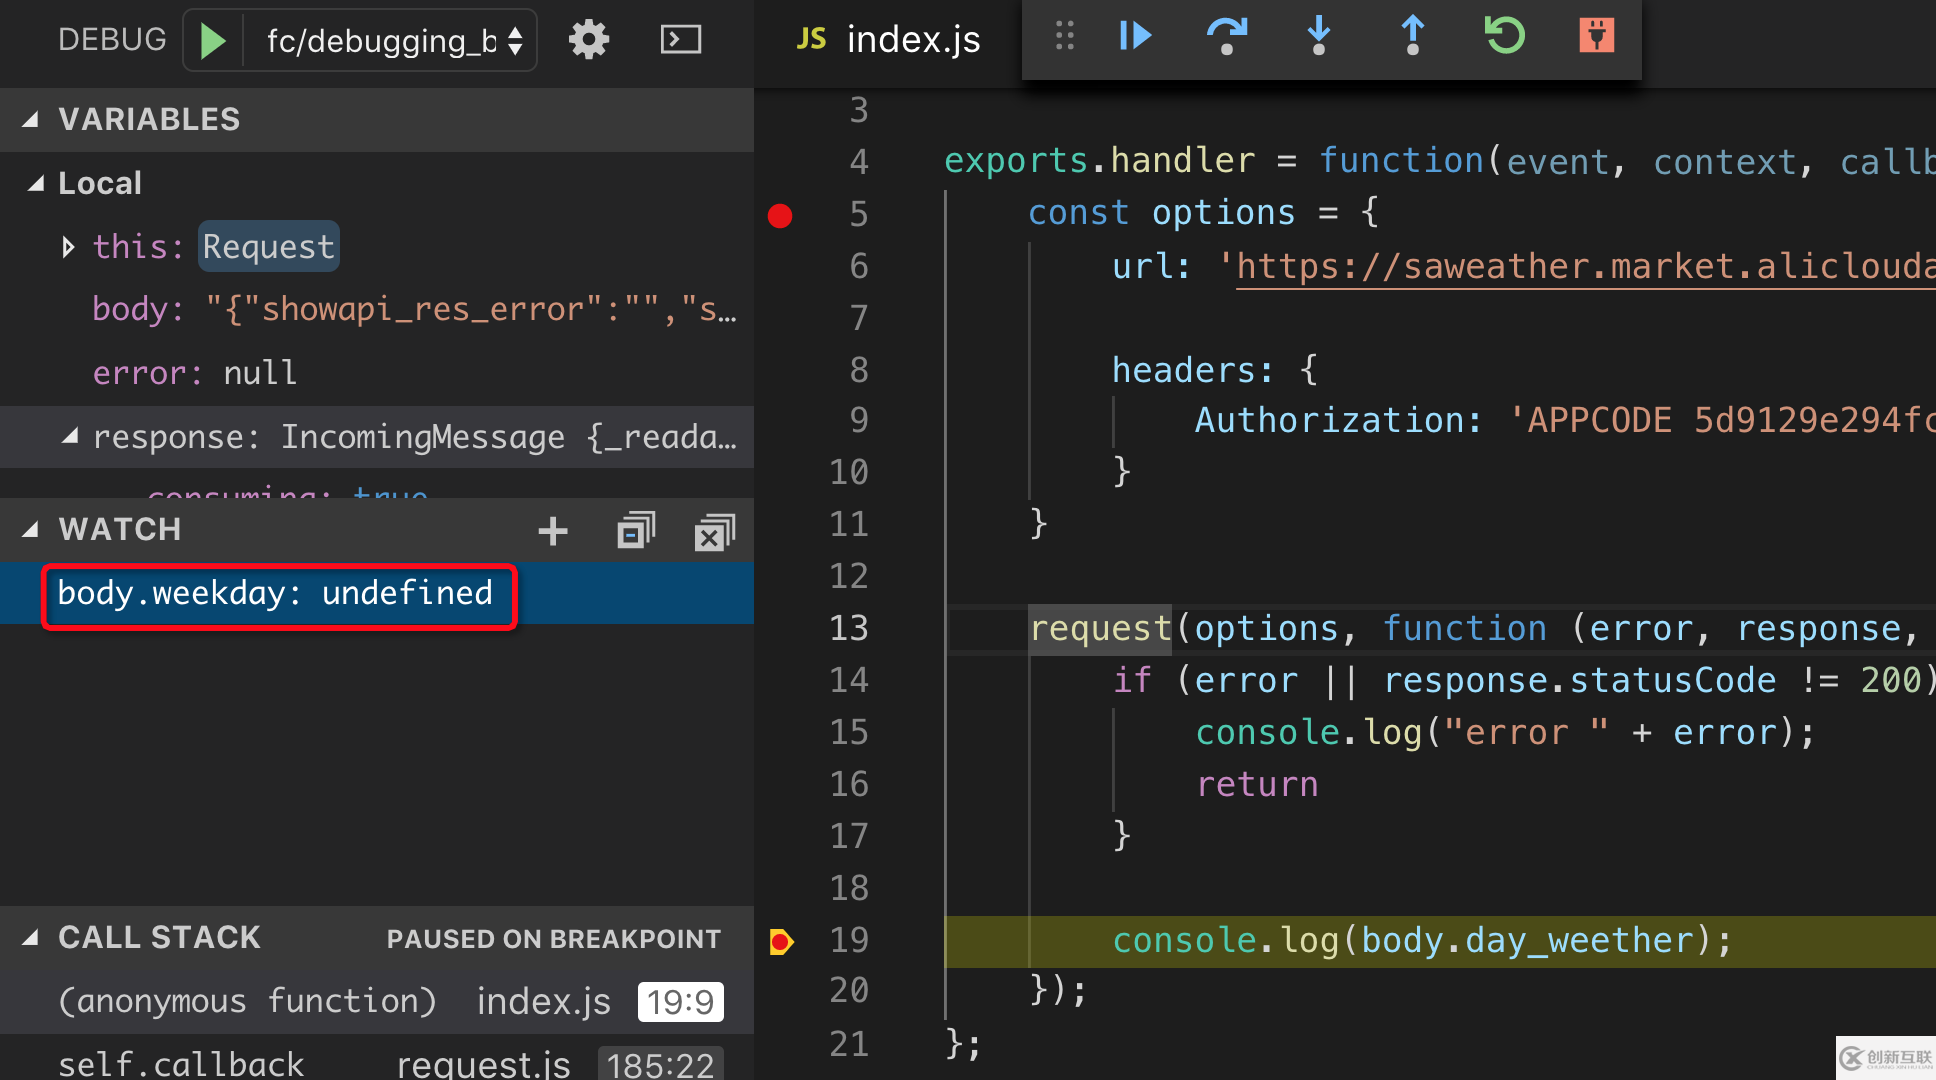The image size is (1936, 1080).
Task: Click the 'body.weekday: undefined' watch expression
Action: pyautogui.click(x=273, y=593)
